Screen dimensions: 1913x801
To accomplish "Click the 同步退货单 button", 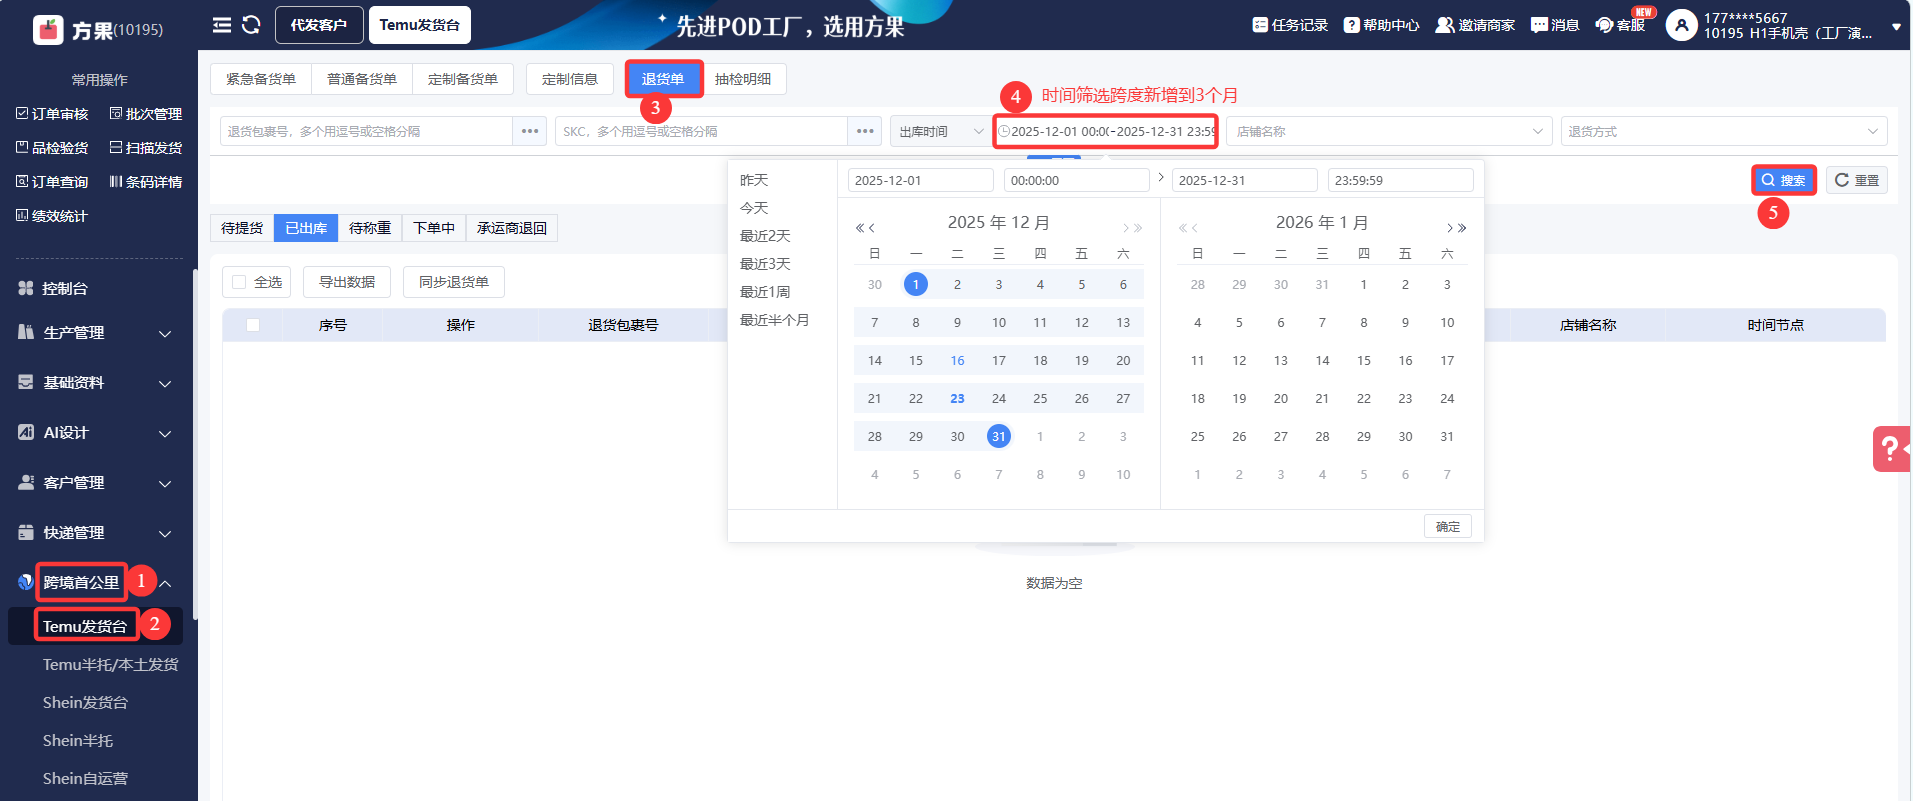I will click(454, 282).
